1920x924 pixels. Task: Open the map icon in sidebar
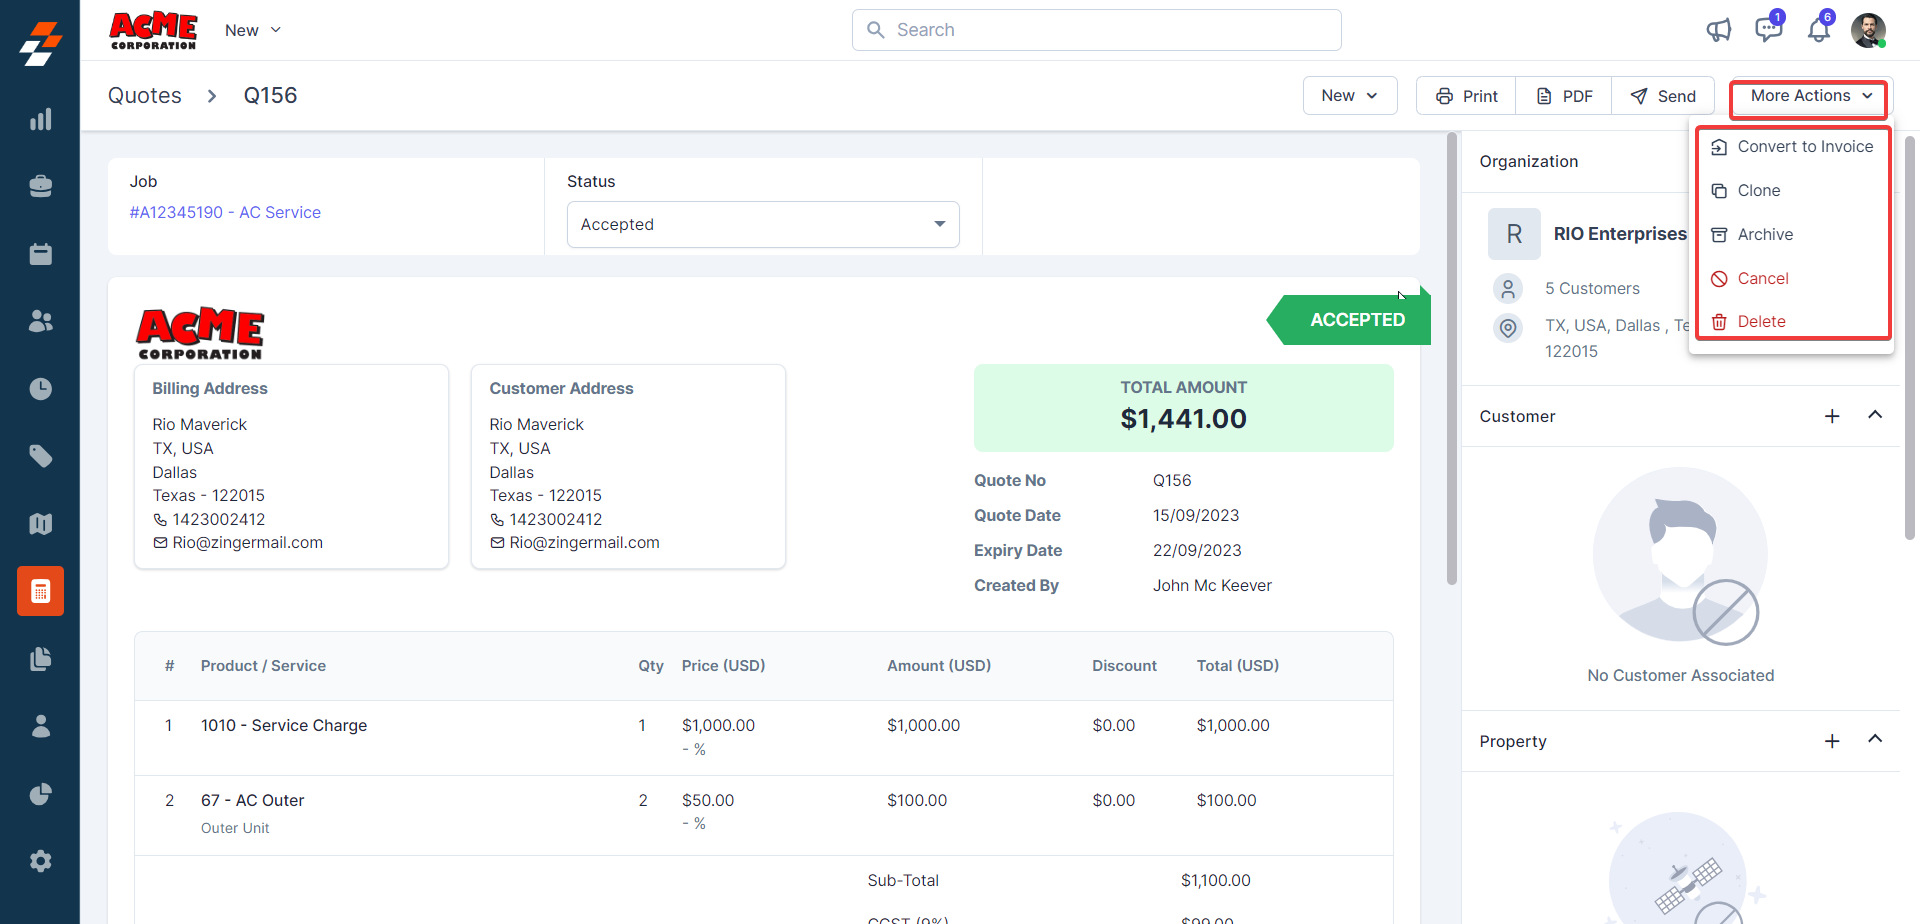click(x=40, y=524)
